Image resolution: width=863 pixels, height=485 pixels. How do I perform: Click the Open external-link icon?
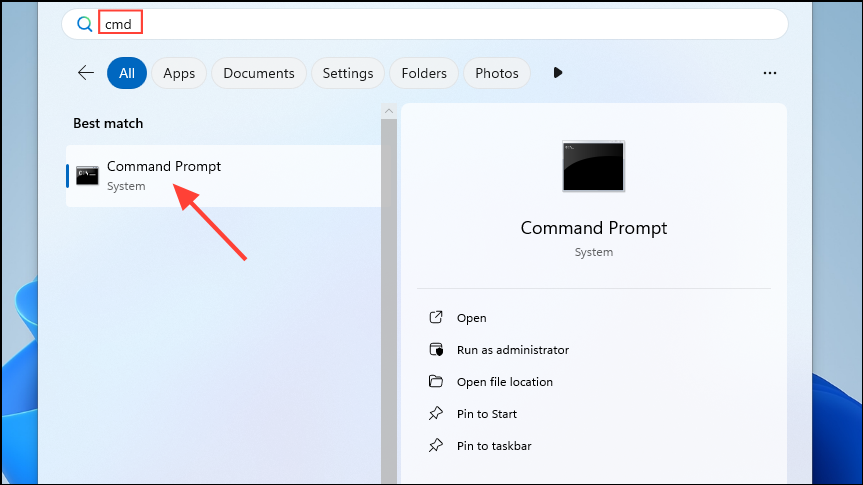point(436,317)
